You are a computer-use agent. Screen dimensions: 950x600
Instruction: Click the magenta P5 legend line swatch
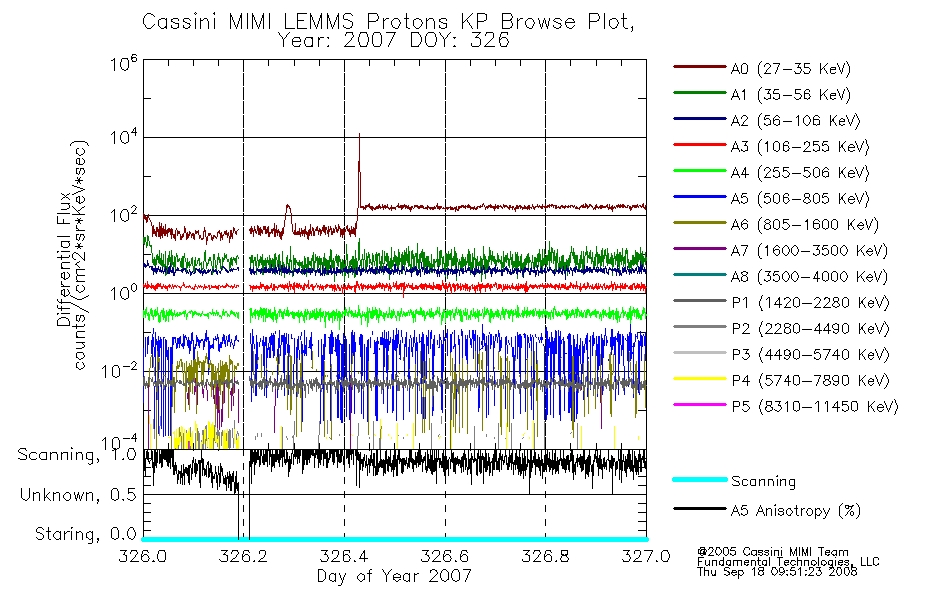click(x=700, y=405)
